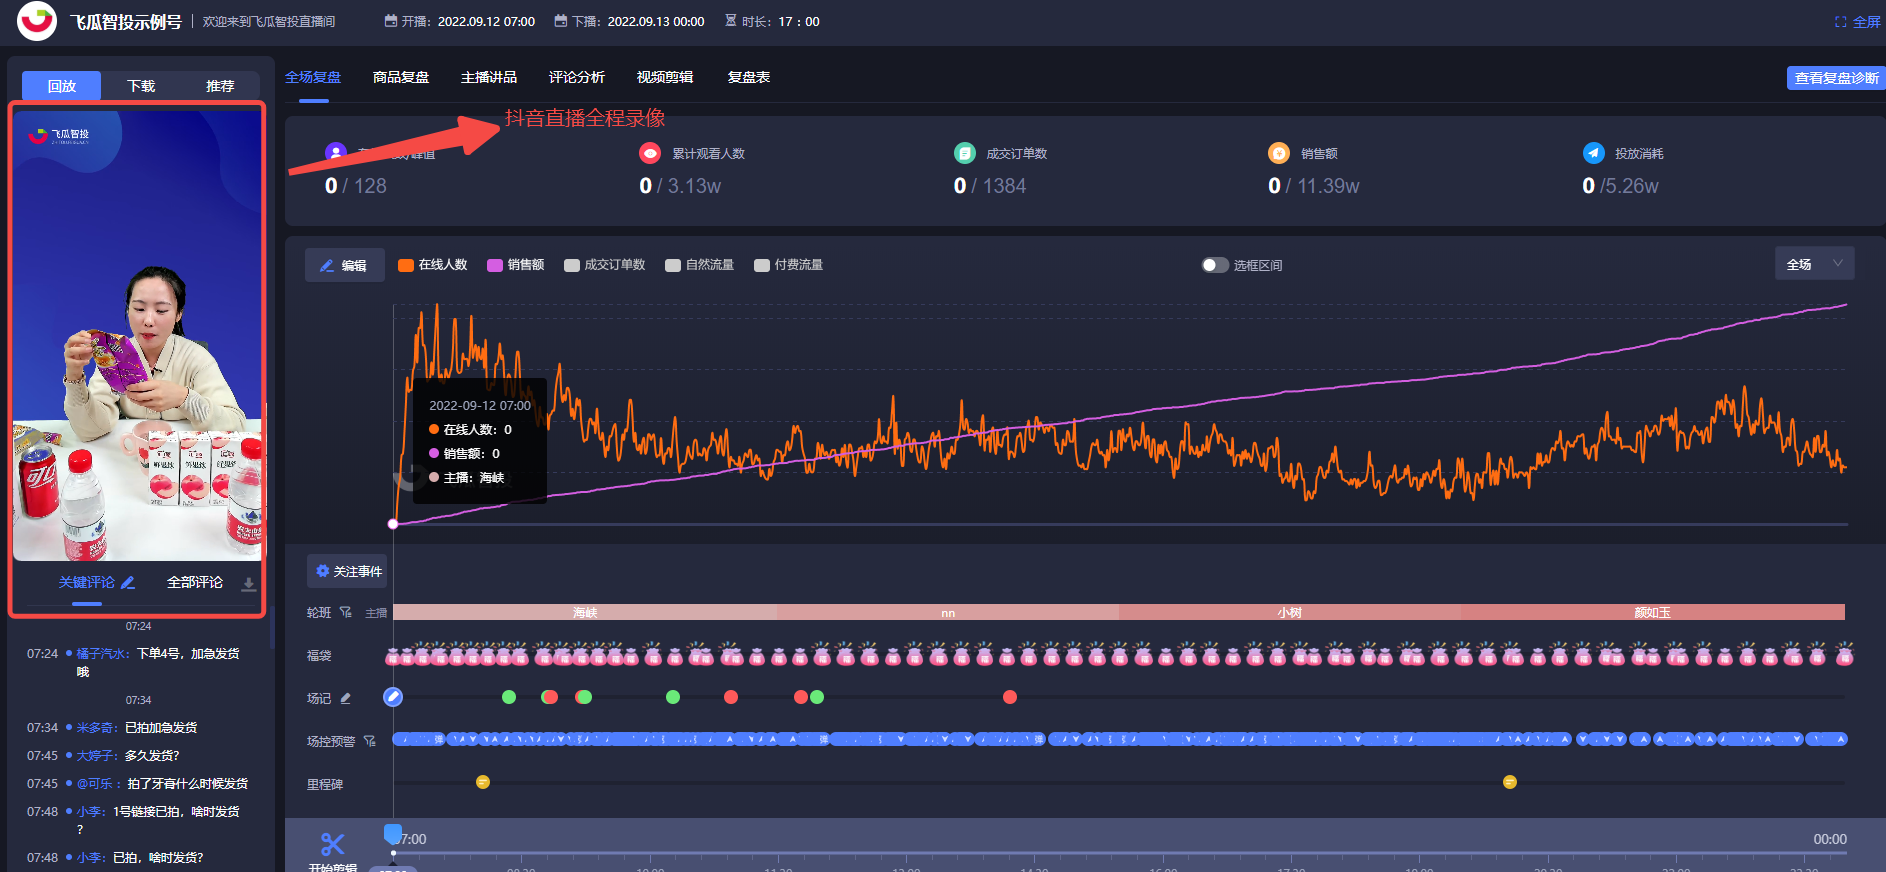Click the scissors icon to start clipping
This screenshot has height=872, width=1886.
click(332, 844)
